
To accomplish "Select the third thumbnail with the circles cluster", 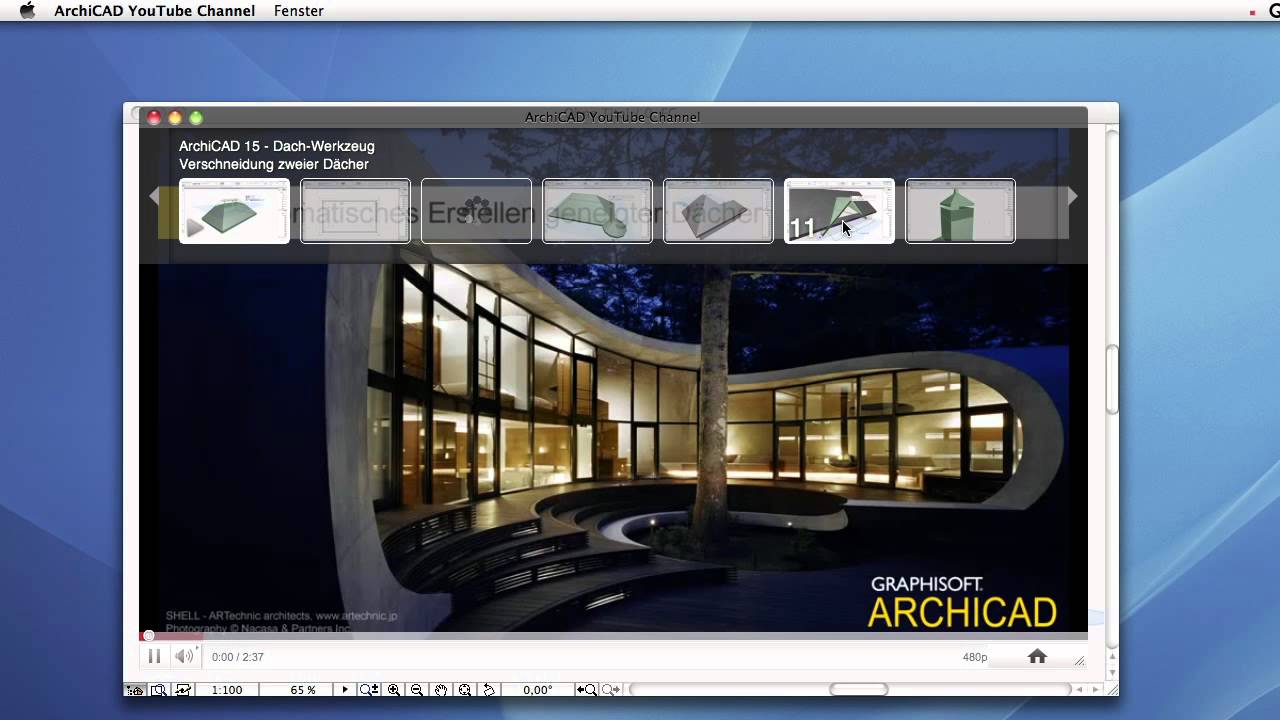I will 476,211.
